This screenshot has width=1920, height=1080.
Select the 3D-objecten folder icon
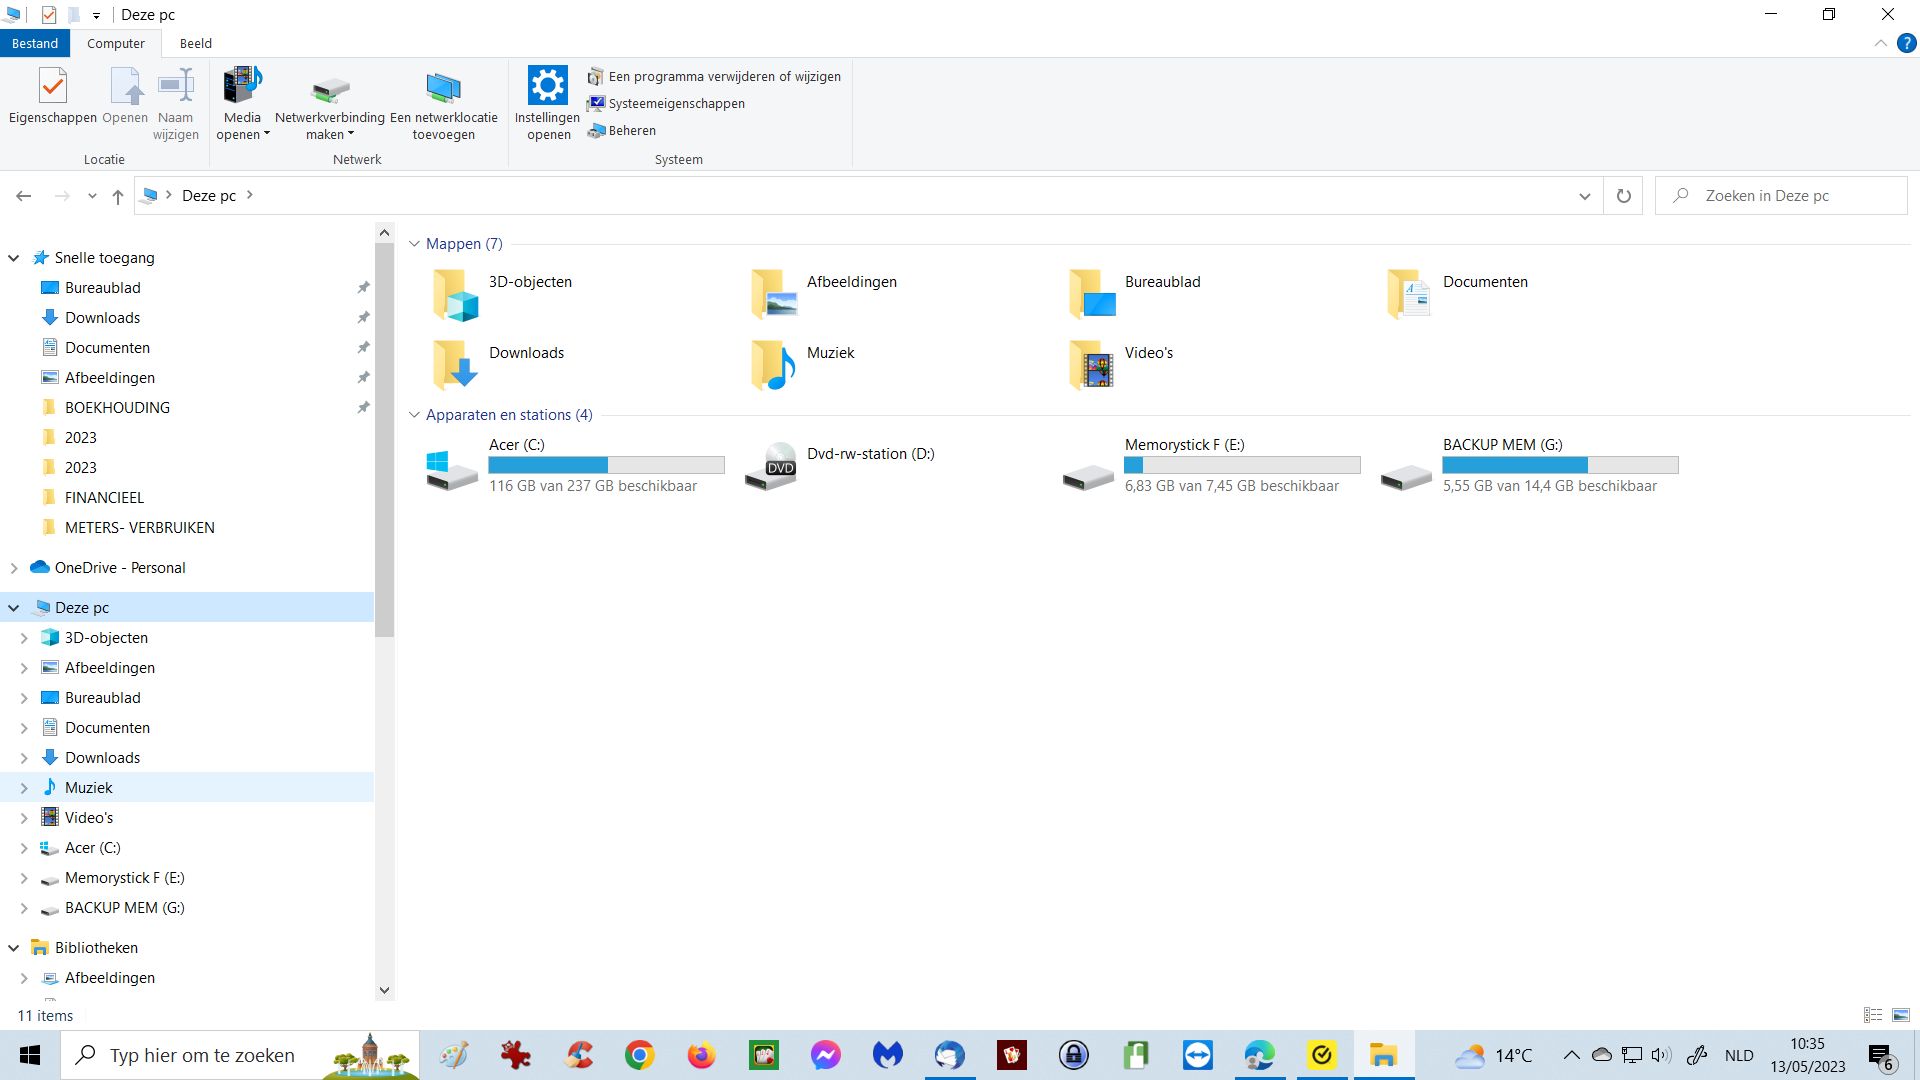(x=455, y=295)
